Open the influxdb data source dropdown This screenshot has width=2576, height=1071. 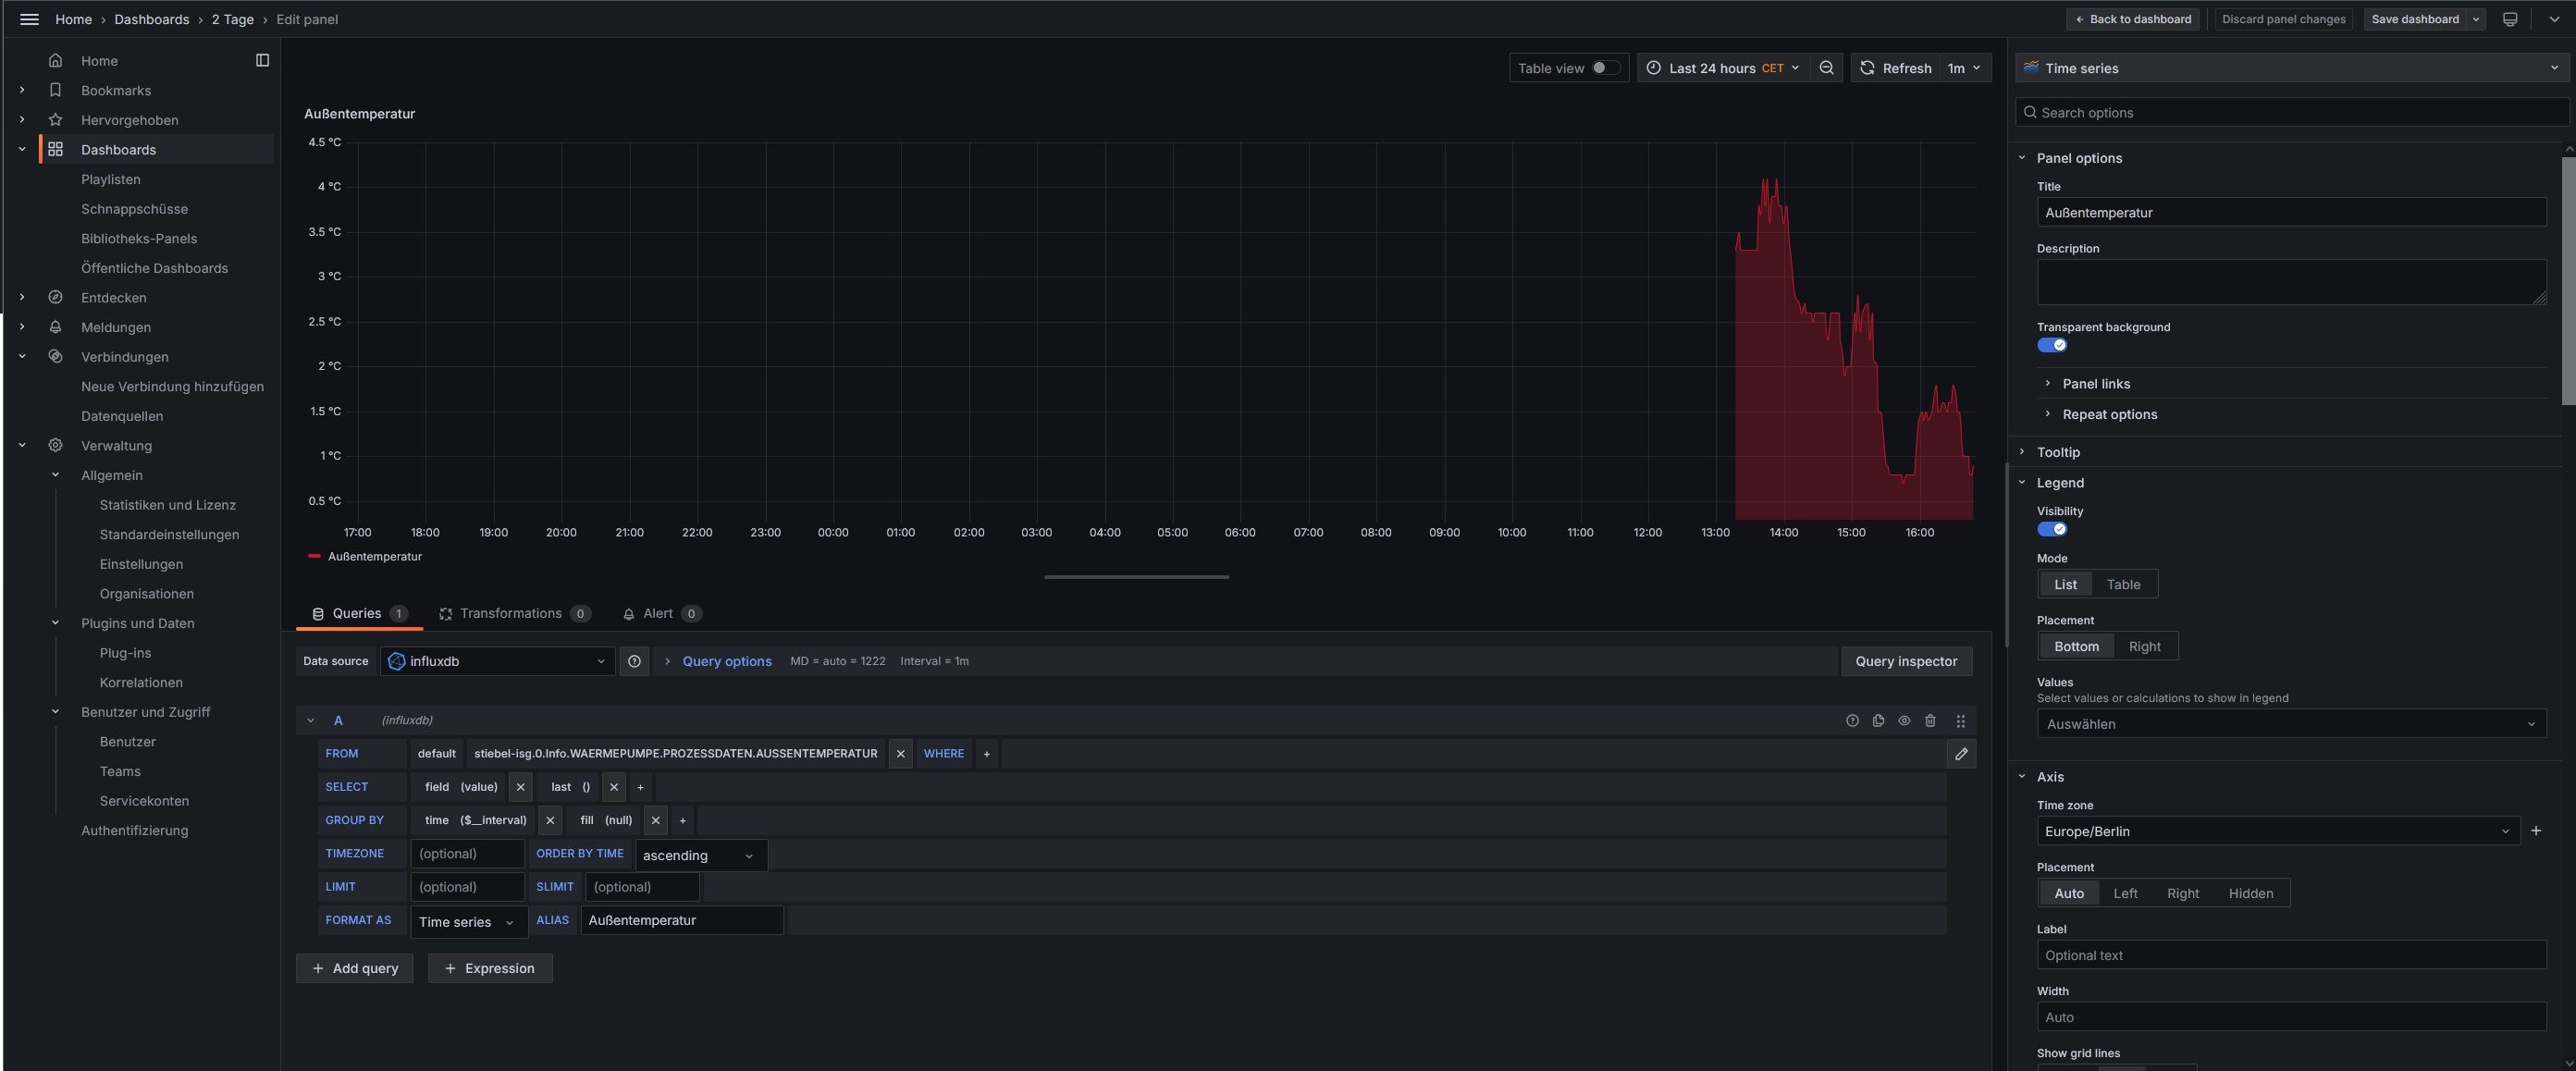(x=497, y=661)
